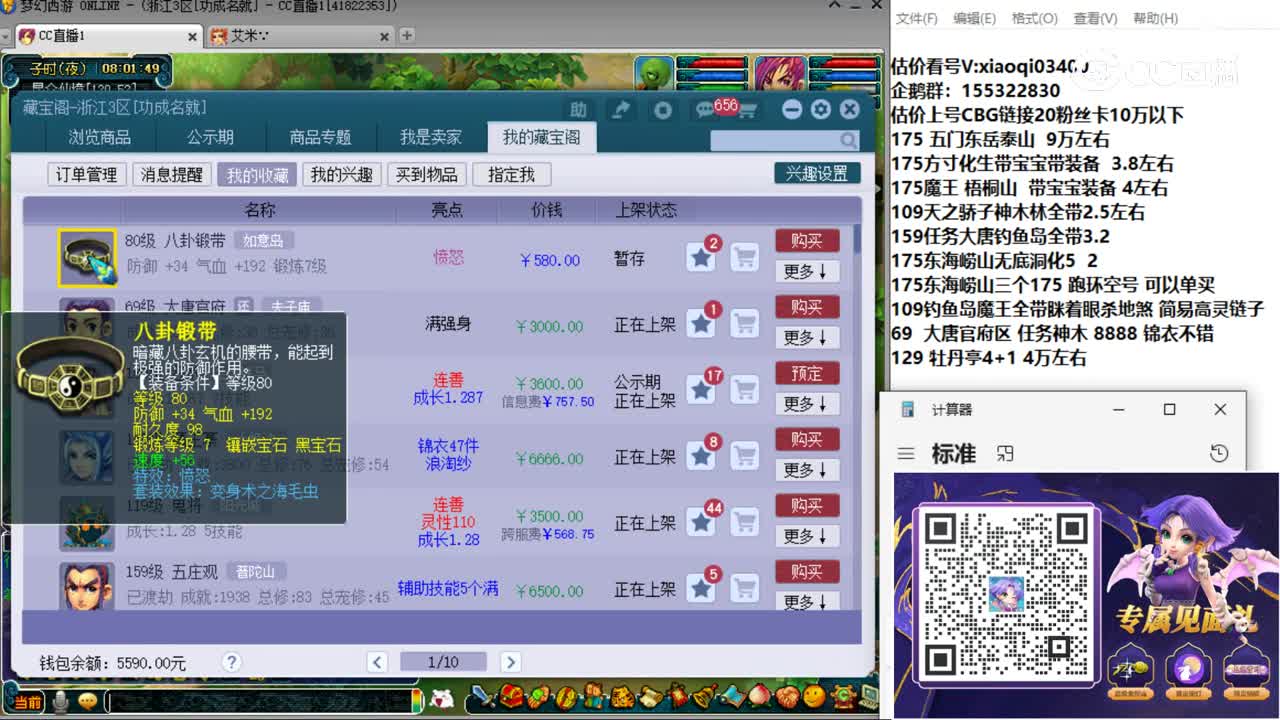
Task: Expand 更多 menu for ¥6500.00 row
Action: coord(807,601)
